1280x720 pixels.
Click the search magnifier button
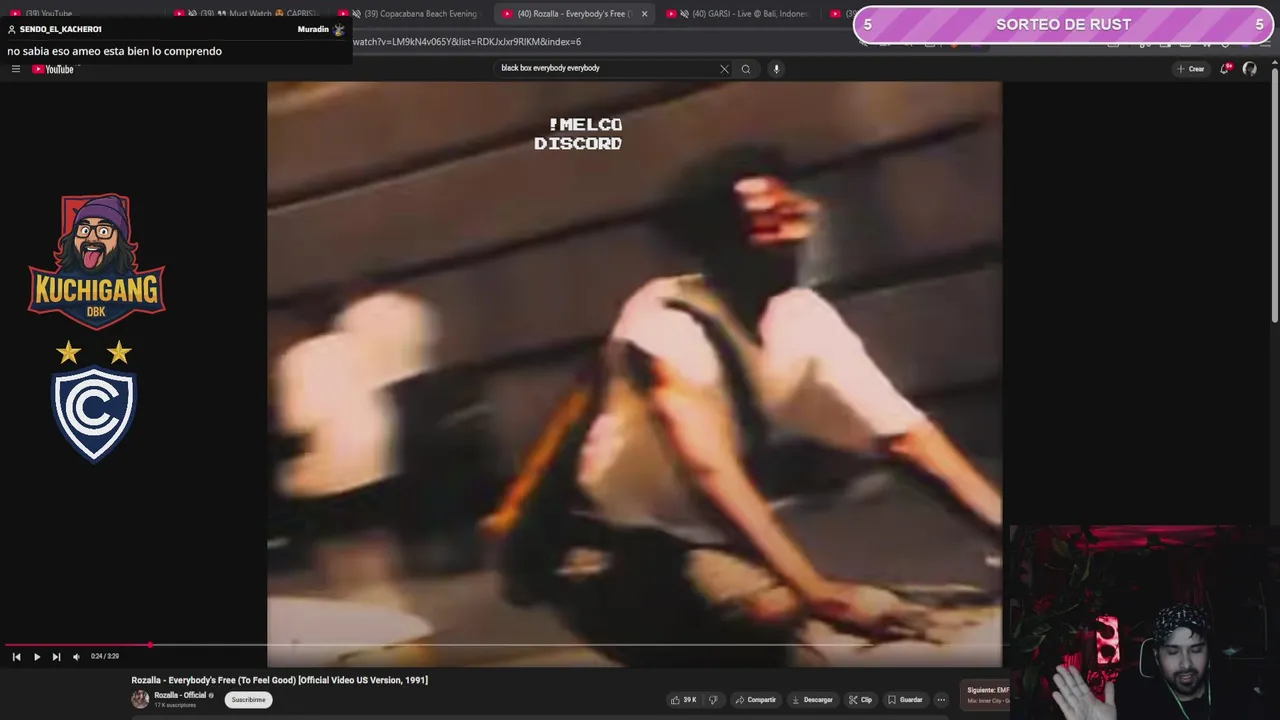pos(746,69)
